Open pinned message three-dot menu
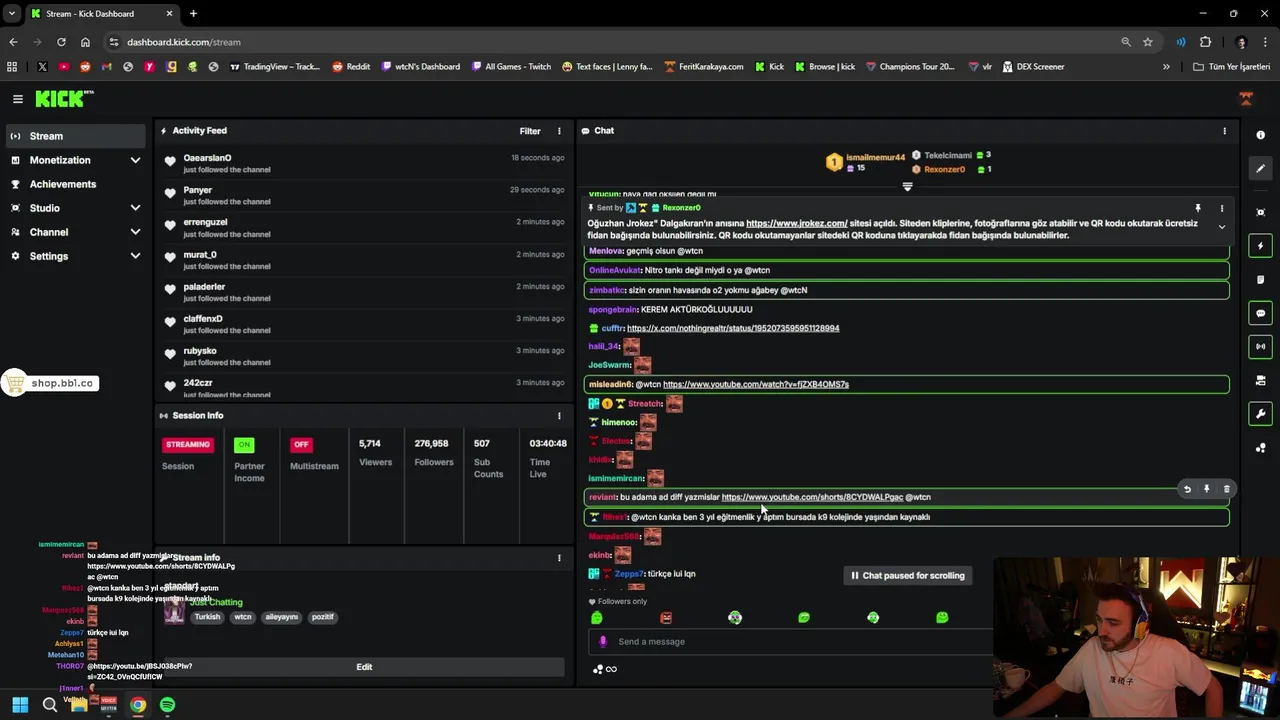The width and height of the screenshot is (1280, 720). click(1221, 208)
